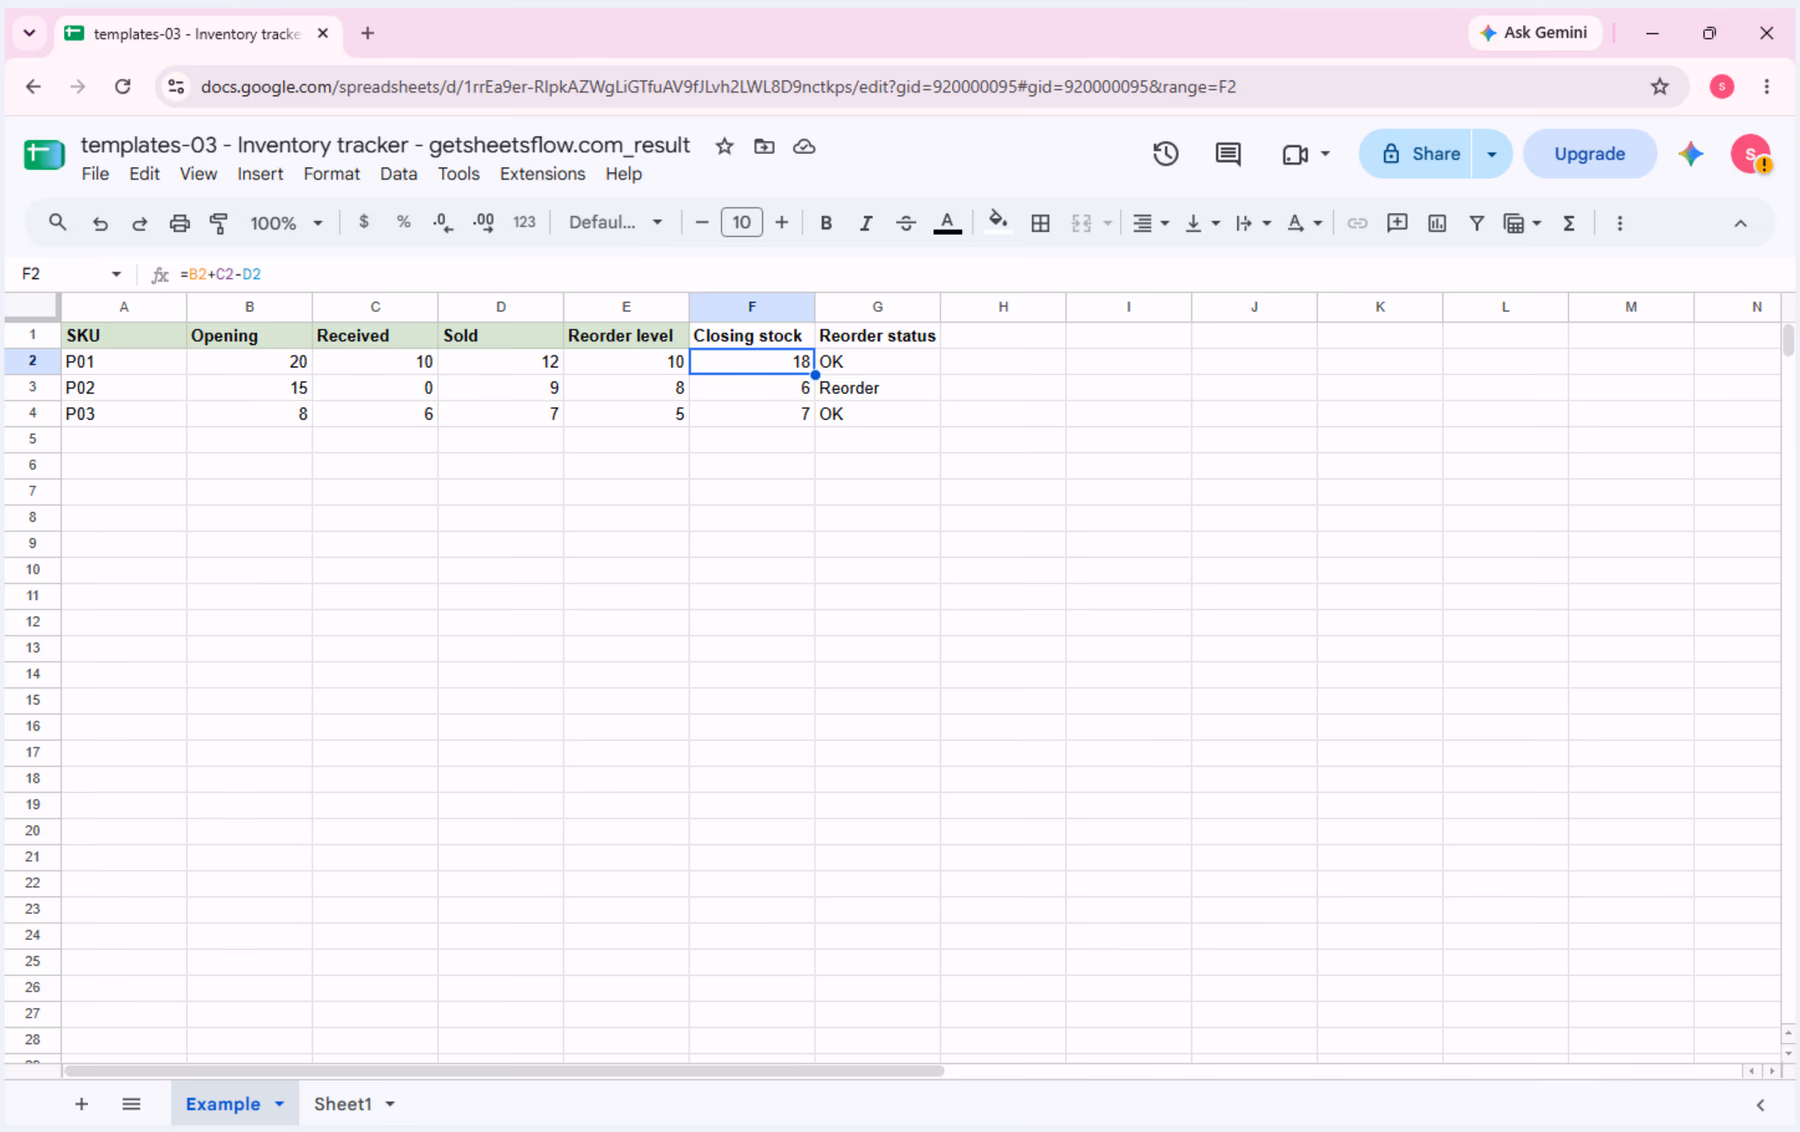
Task: Open Vertical align dropdown
Action: pyautogui.click(x=1201, y=223)
